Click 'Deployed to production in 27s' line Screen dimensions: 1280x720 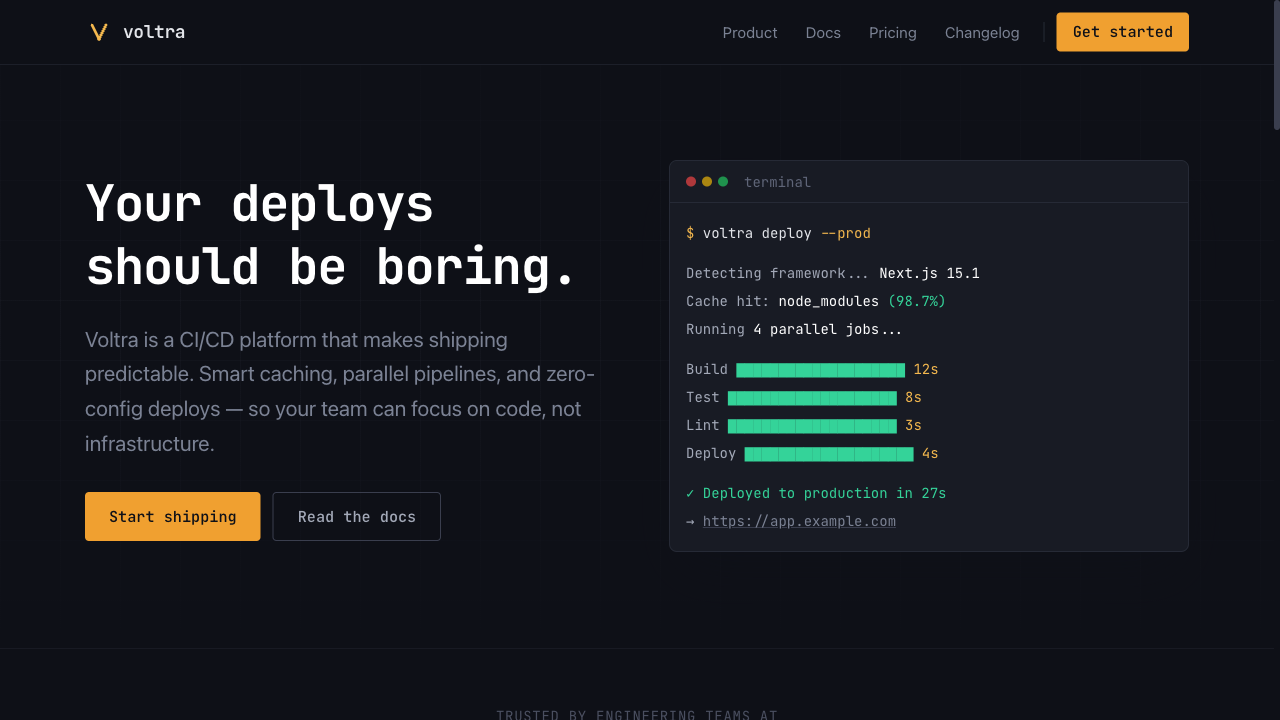pyautogui.click(x=816, y=493)
